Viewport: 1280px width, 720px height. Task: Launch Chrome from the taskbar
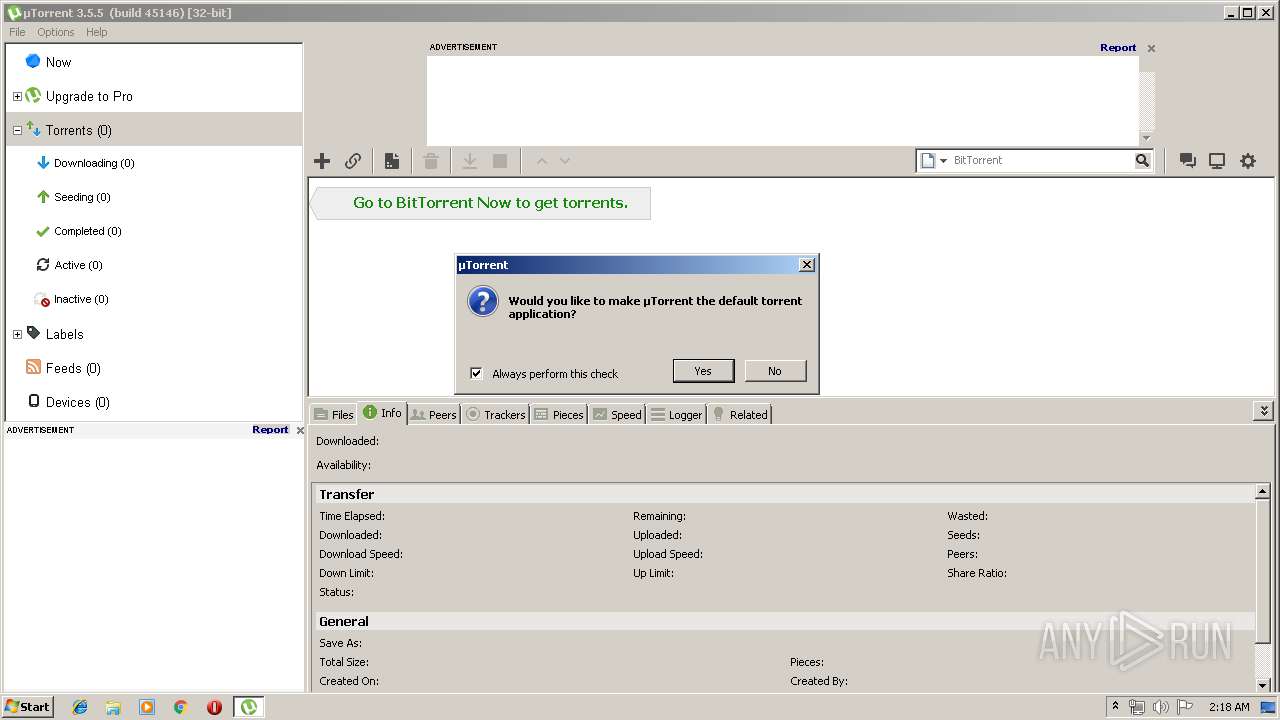click(180, 707)
